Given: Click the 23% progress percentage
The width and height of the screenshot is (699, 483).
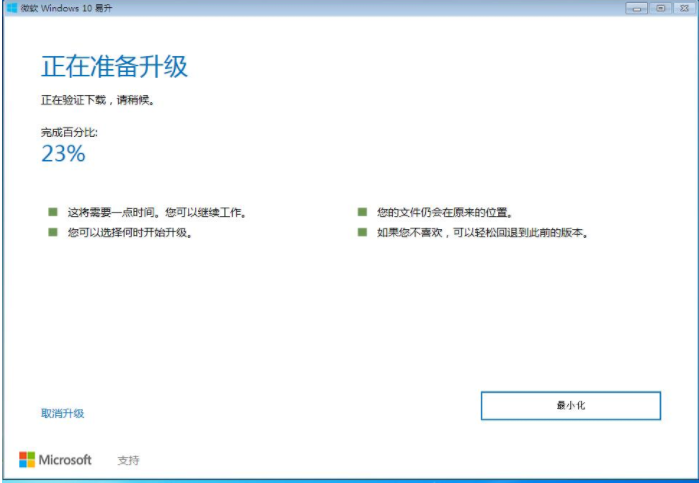Looking at the screenshot, I should tap(63, 153).
